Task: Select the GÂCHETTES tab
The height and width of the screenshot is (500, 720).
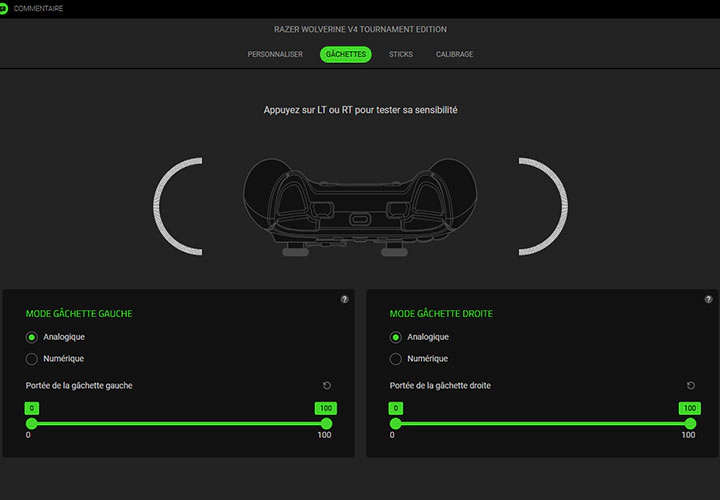Action: point(346,54)
